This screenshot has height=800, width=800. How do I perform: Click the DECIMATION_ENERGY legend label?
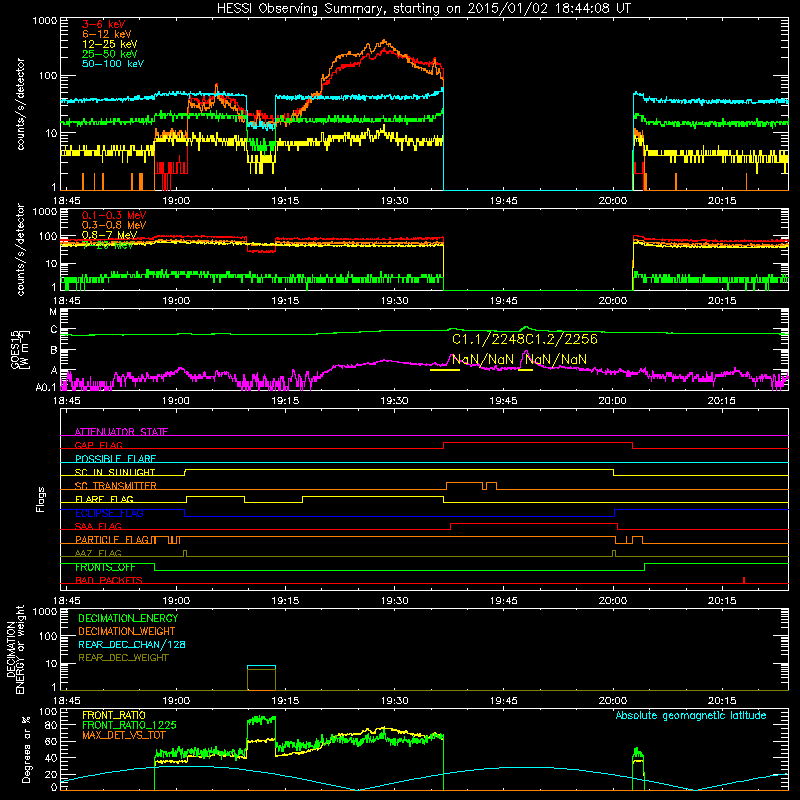pos(128,618)
